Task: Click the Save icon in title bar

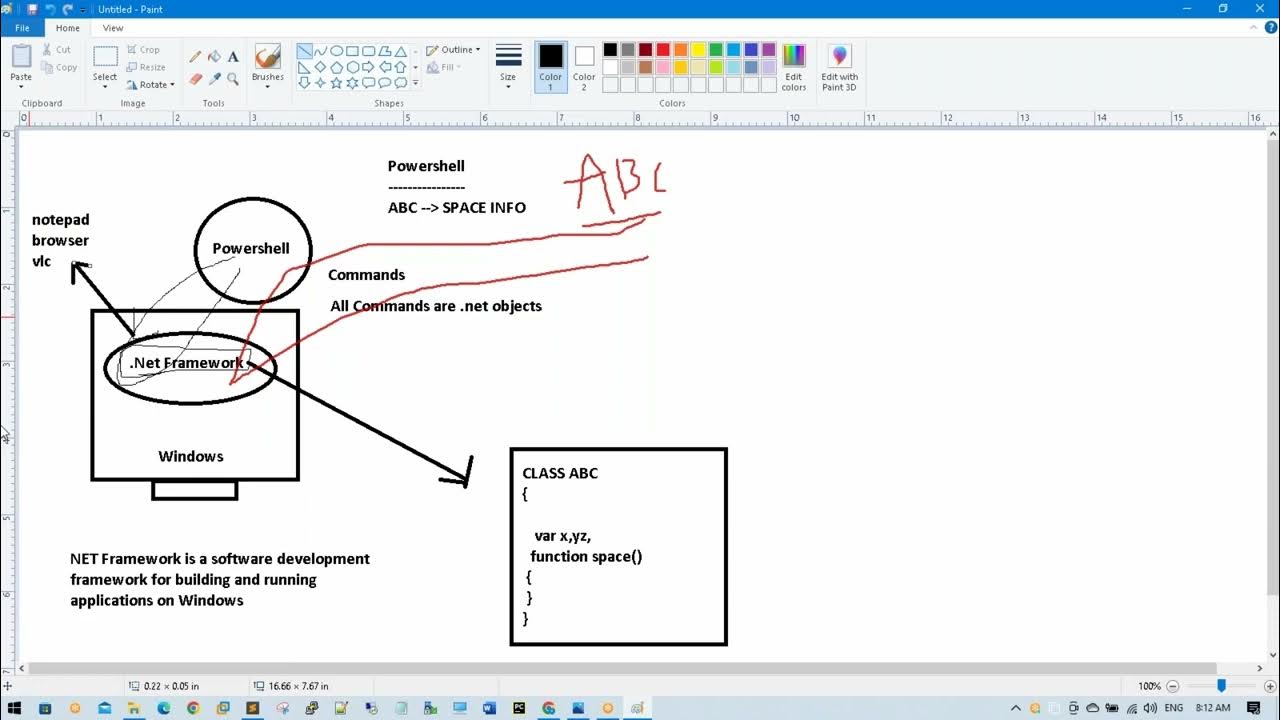Action: point(32,9)
